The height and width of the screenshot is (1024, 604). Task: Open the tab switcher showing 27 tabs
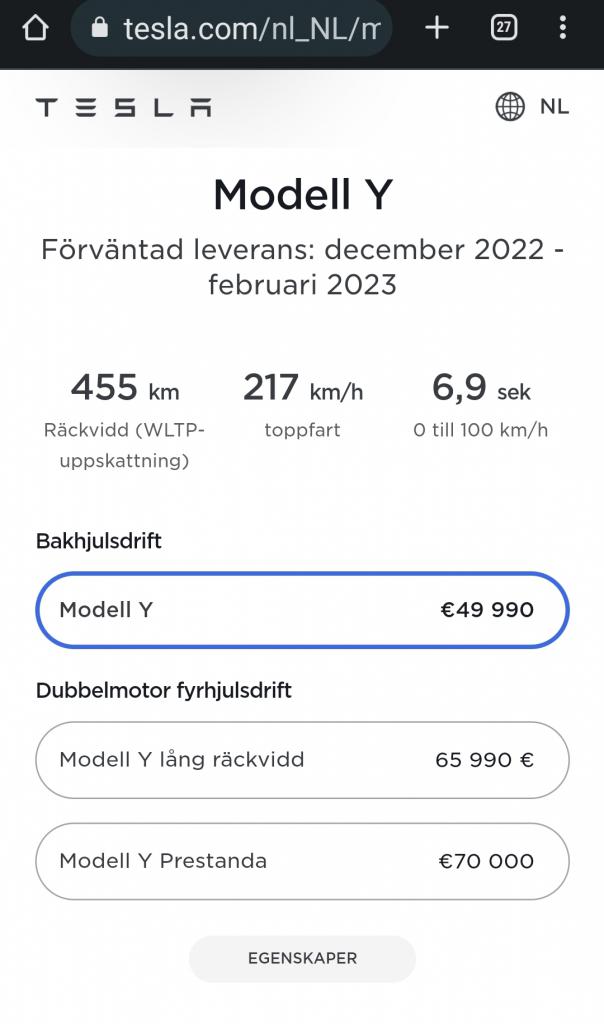point(504,28)
